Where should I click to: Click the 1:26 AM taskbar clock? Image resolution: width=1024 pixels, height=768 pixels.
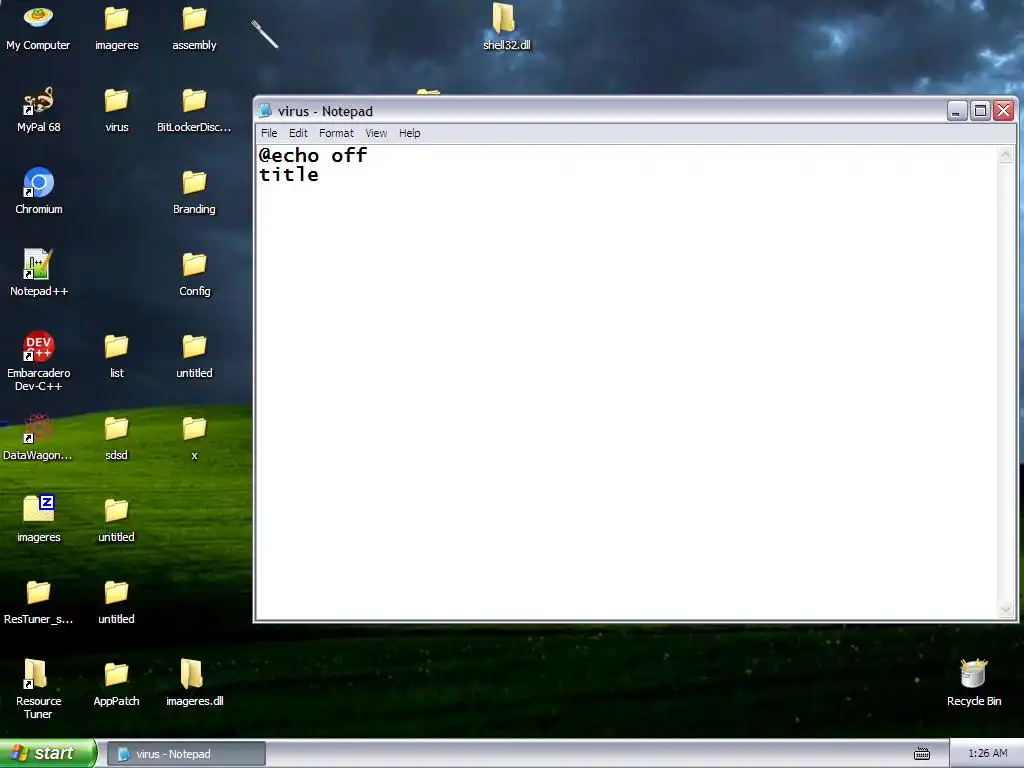(987, 754)
